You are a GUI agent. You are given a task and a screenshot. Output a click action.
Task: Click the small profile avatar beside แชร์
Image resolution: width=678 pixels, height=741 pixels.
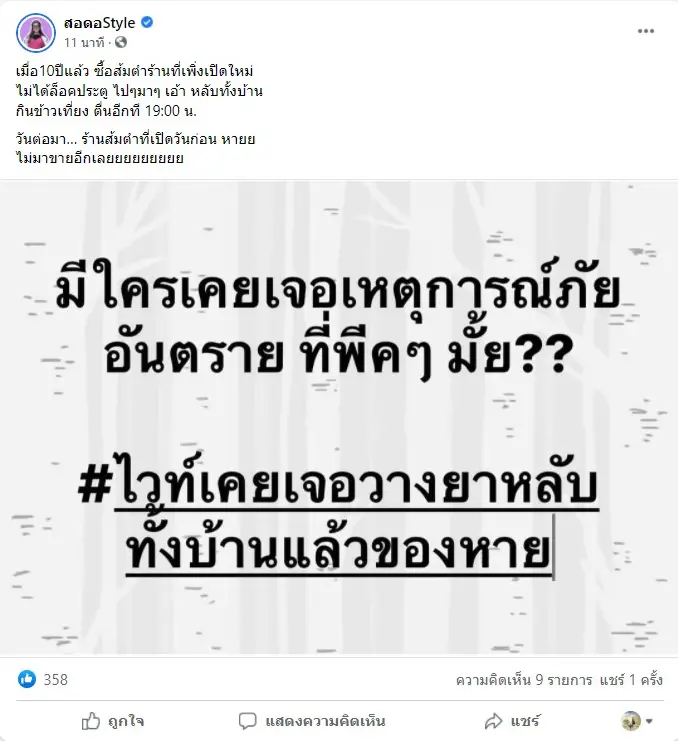pyautogui.click(x=631, y=721)
